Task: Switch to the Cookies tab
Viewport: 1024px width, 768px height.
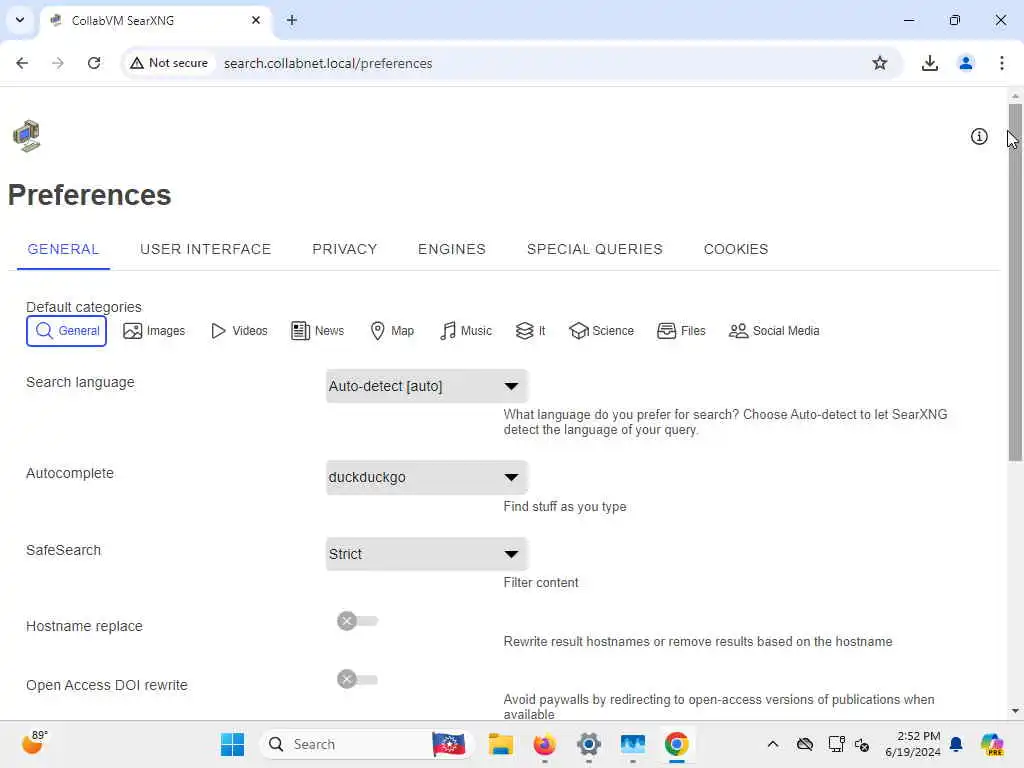Action: (735, 249)
